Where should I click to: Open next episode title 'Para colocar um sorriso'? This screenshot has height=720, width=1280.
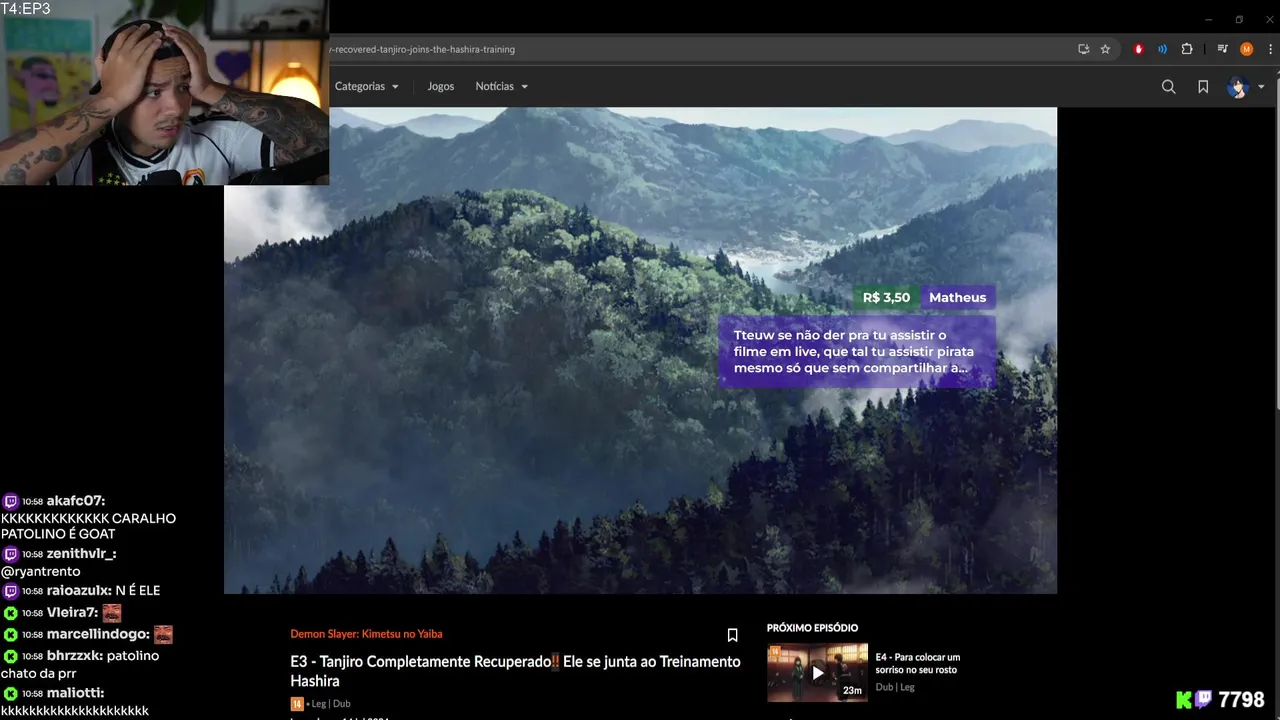[917, 663]
